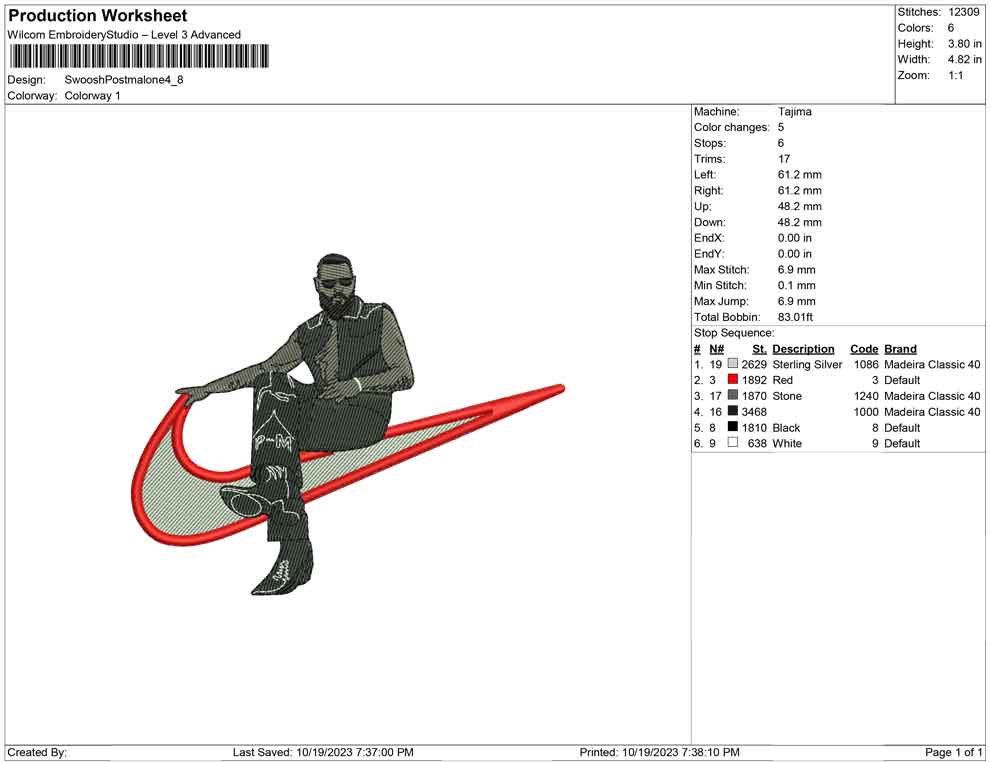
Task: Click the barcode under the worksheet title
Action: 138,56
